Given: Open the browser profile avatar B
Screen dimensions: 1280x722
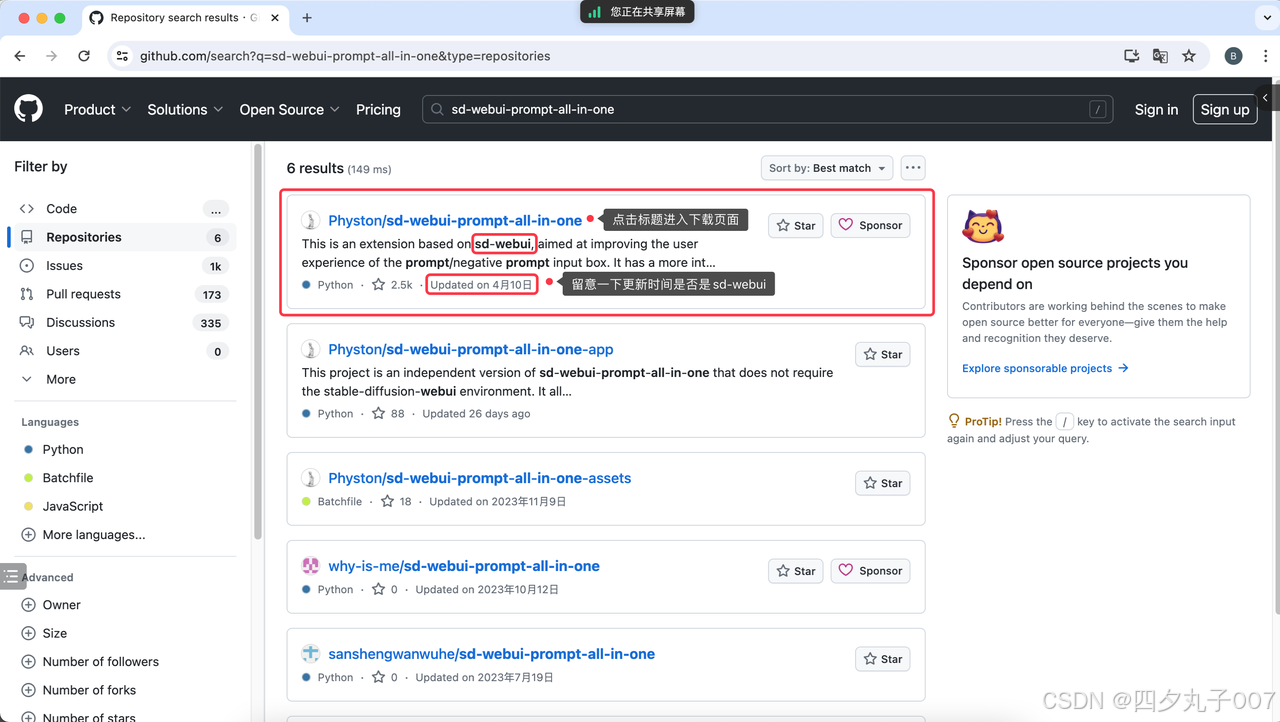Looking at the screenshot, I should (1234, 56).
